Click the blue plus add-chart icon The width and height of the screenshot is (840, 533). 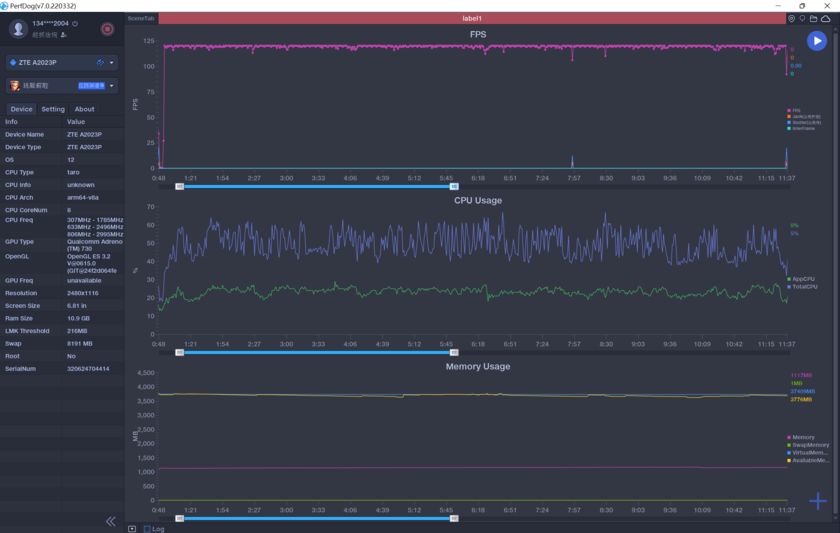point(818,501)
